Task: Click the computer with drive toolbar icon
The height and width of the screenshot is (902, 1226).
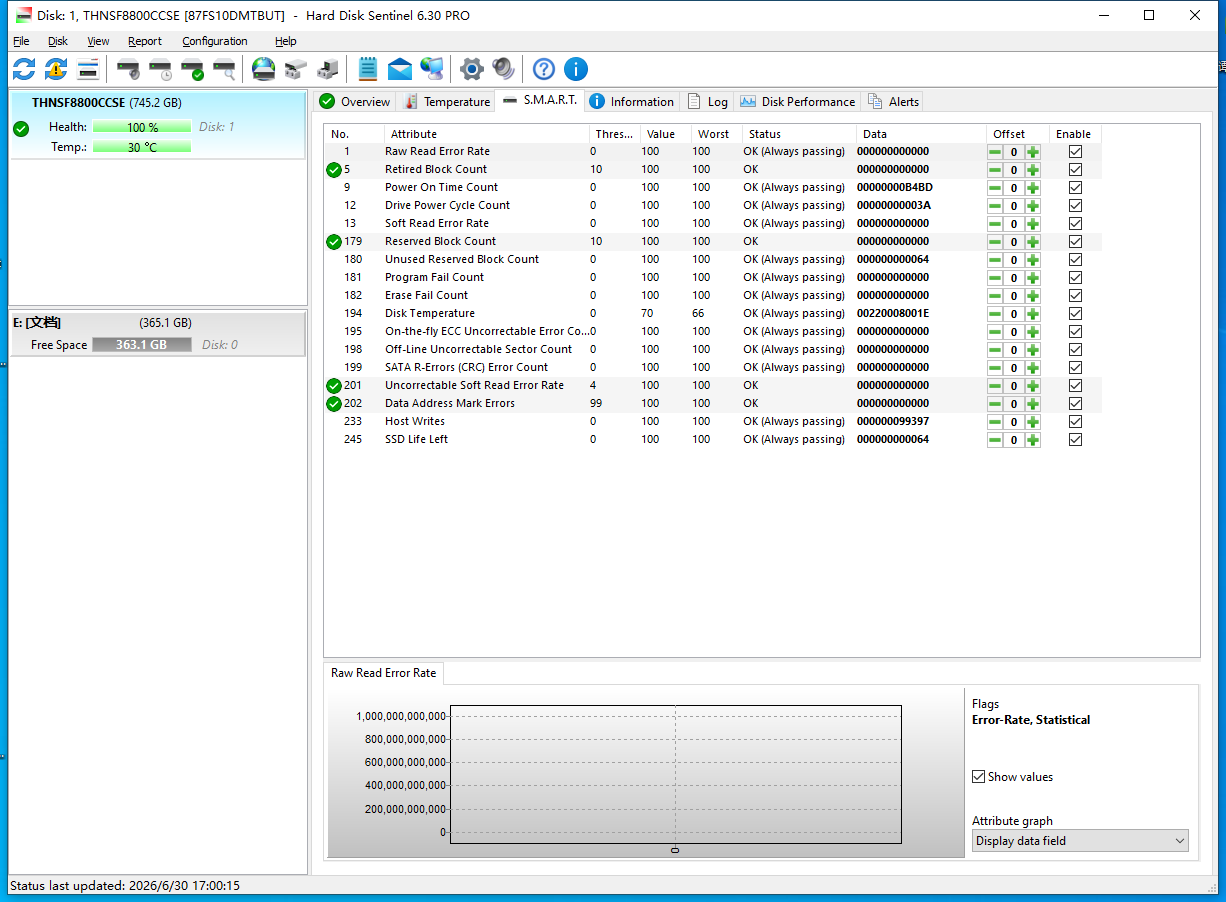Action: (327, 69)
